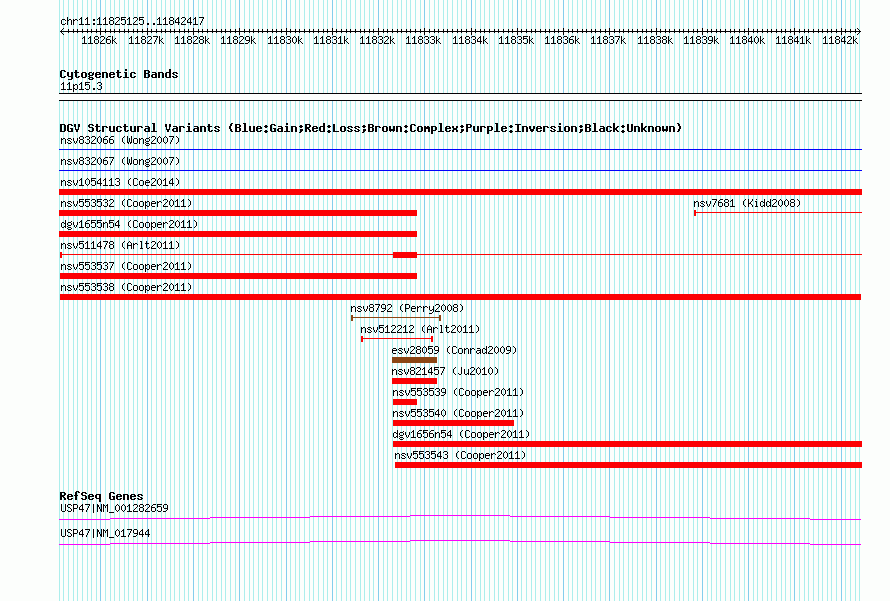Select the nsv512212 (Arlt2011) label
This screenshot has height=601, width=890.
420,329
